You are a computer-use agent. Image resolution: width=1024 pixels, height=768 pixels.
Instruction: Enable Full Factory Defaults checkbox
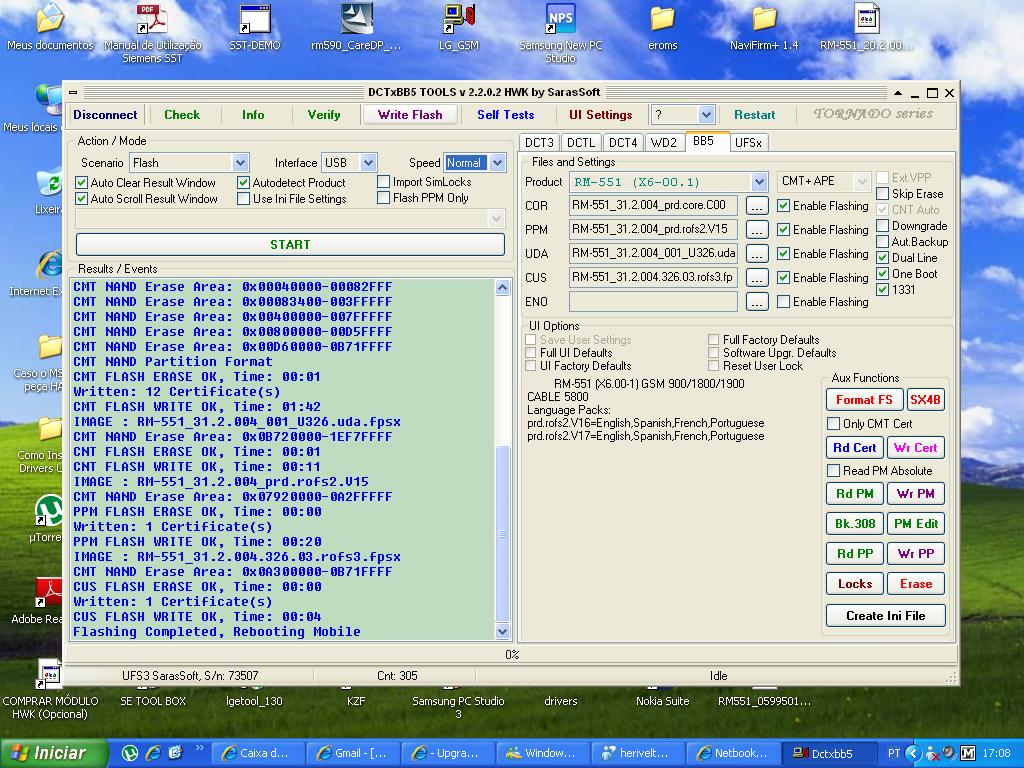714,340
